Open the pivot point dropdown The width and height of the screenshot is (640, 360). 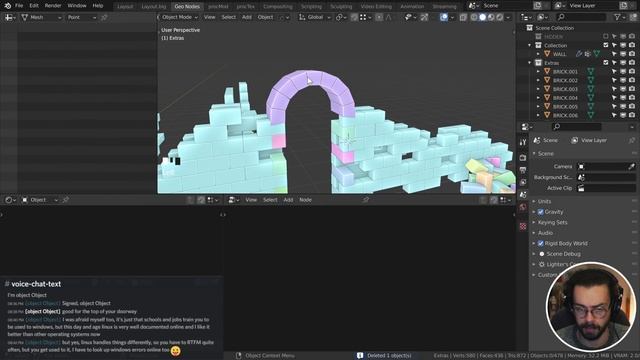coord(341,17)
